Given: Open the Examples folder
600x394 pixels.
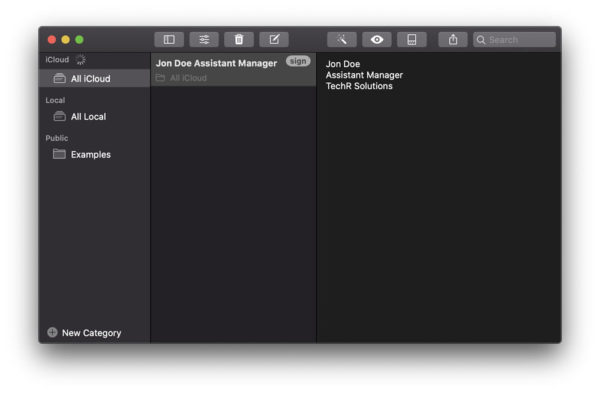Looking at the screenshot, I should [95, 154].
